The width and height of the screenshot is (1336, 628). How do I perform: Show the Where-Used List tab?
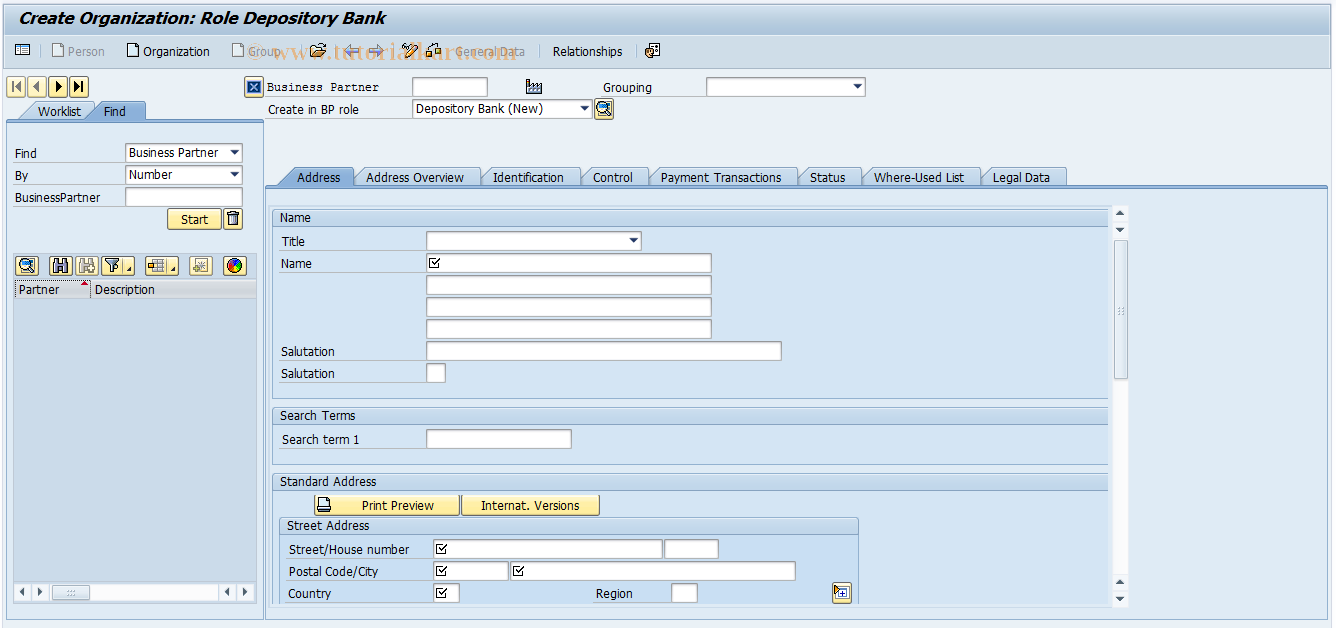[x=919, y=177]
